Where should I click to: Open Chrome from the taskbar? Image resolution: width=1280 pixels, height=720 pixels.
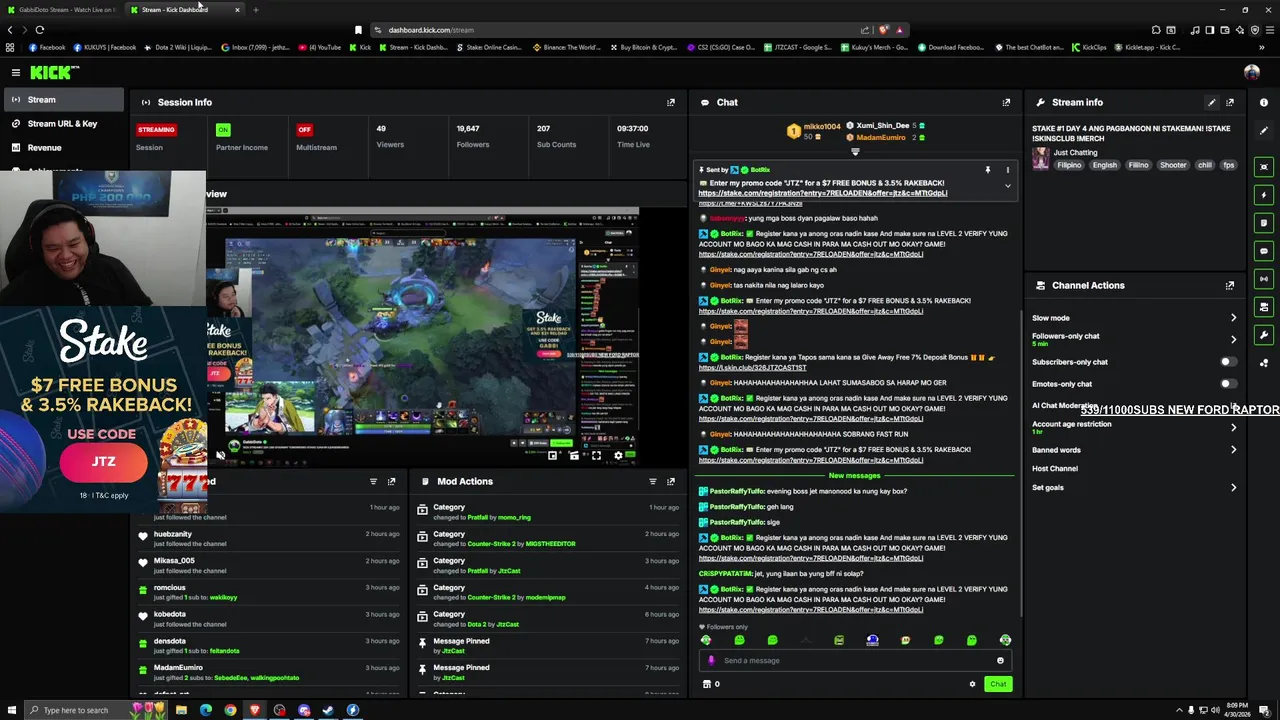point(230,710)
